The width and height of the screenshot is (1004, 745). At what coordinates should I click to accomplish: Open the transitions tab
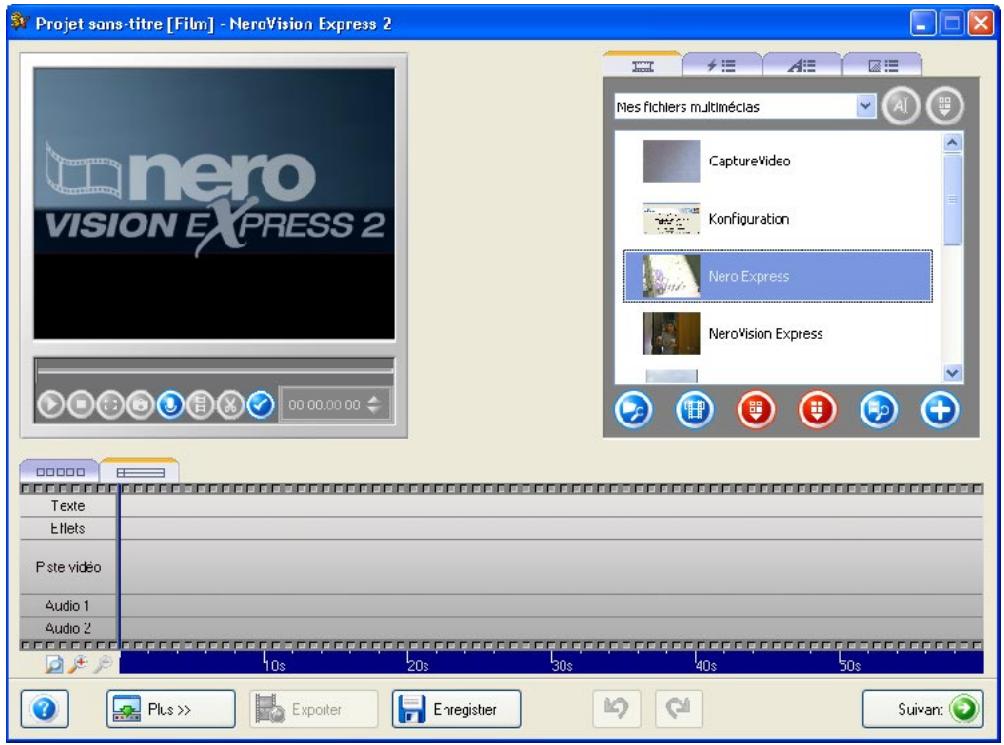click(x=882, y=66)
